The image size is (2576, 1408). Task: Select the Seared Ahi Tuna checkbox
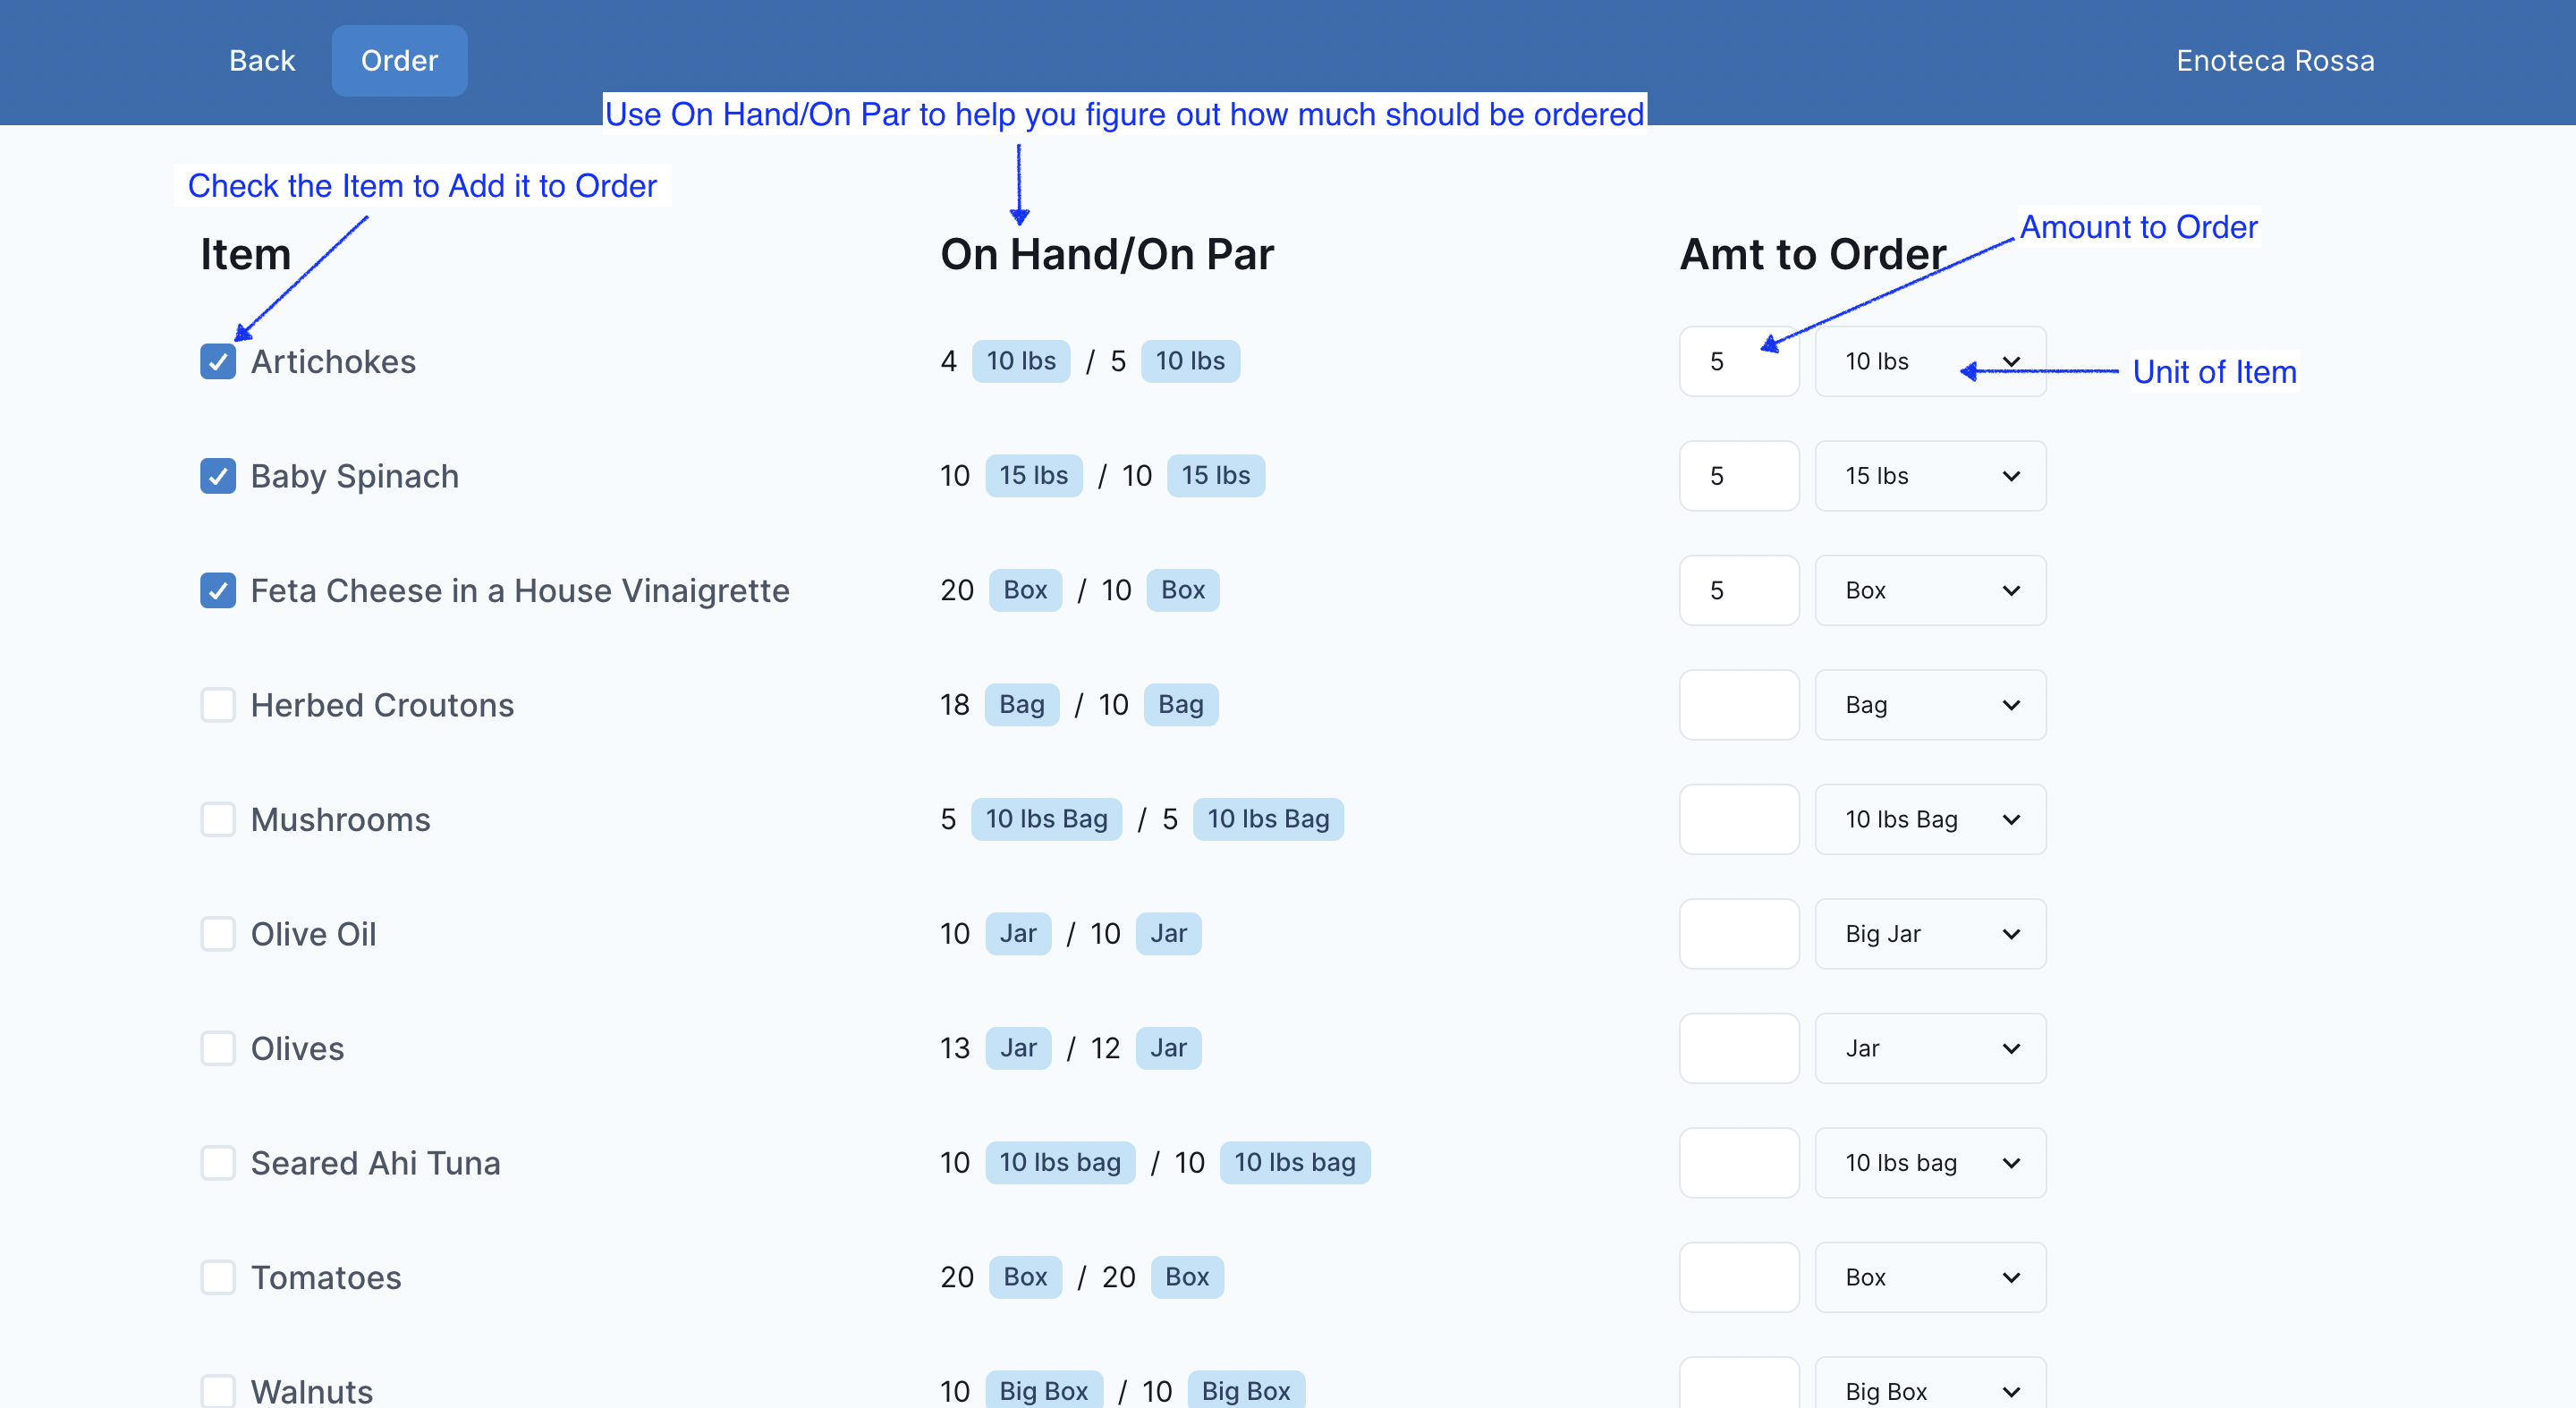pyautogui.click(x=217, y=1163)
